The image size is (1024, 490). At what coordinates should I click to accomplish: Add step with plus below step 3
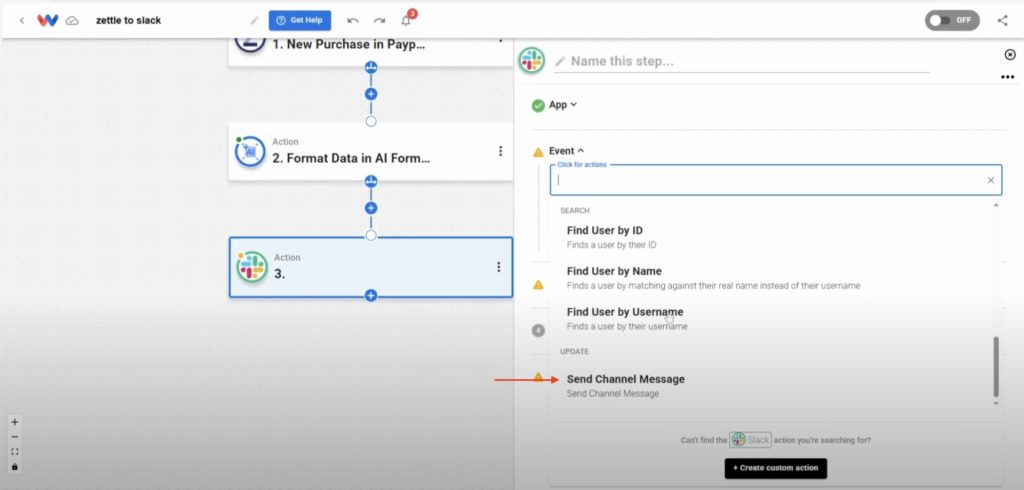point(371,296)
